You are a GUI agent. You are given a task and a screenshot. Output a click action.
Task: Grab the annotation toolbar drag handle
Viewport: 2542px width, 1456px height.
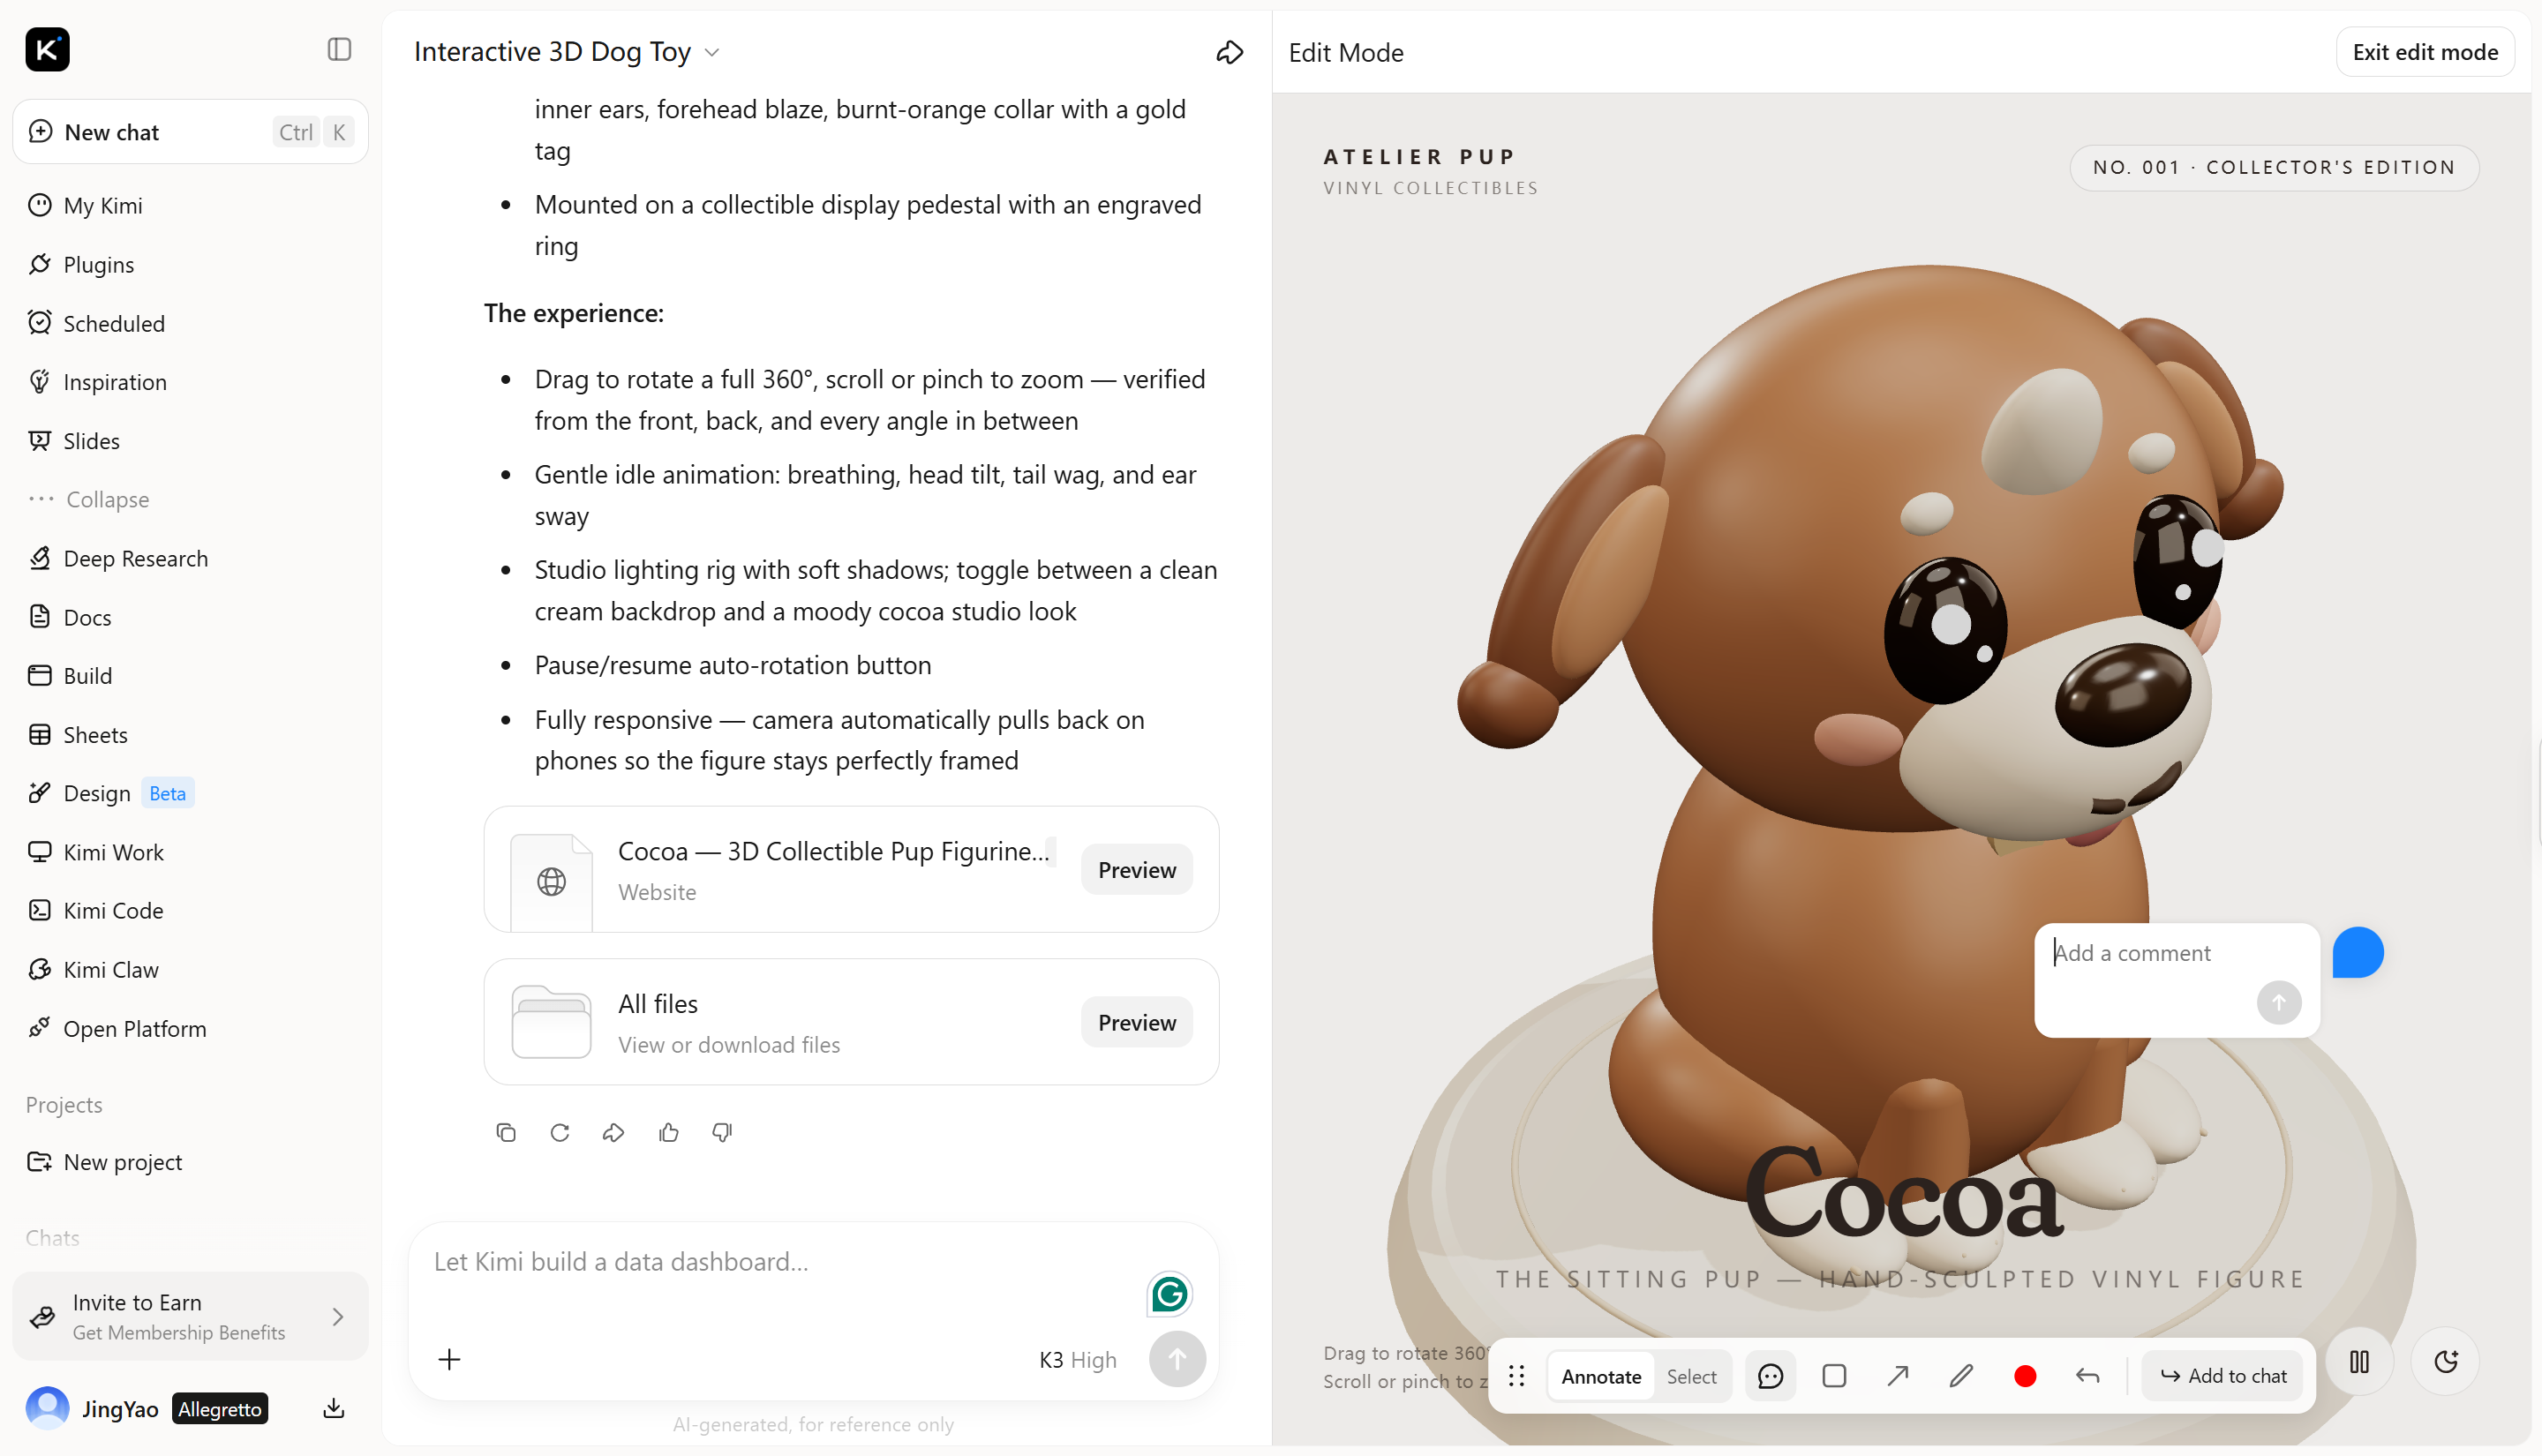[1516, 1376]
